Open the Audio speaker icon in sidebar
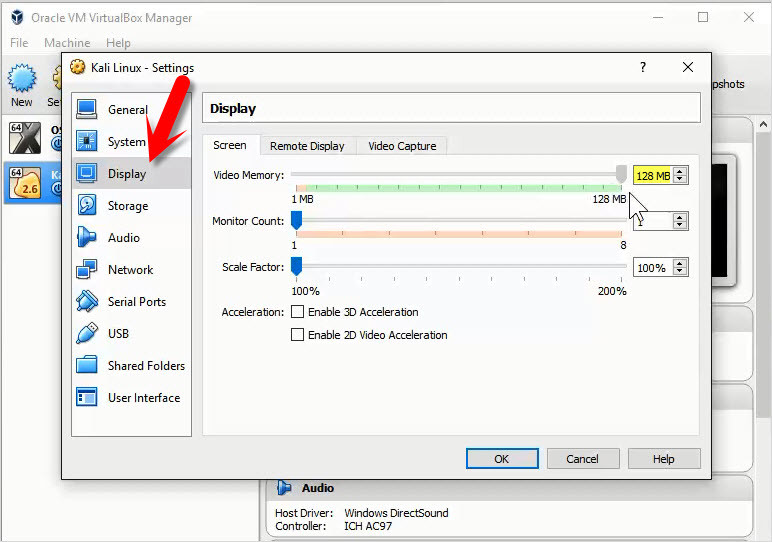 (x=87, y=237)
